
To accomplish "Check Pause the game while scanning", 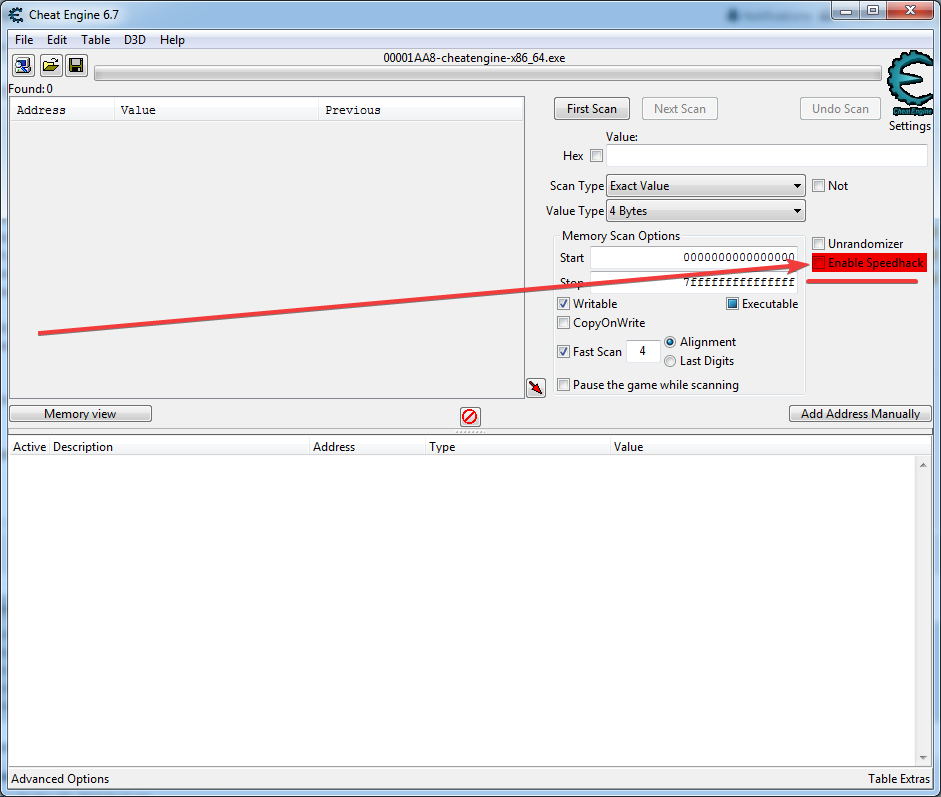I will click(x=563, y=385).
